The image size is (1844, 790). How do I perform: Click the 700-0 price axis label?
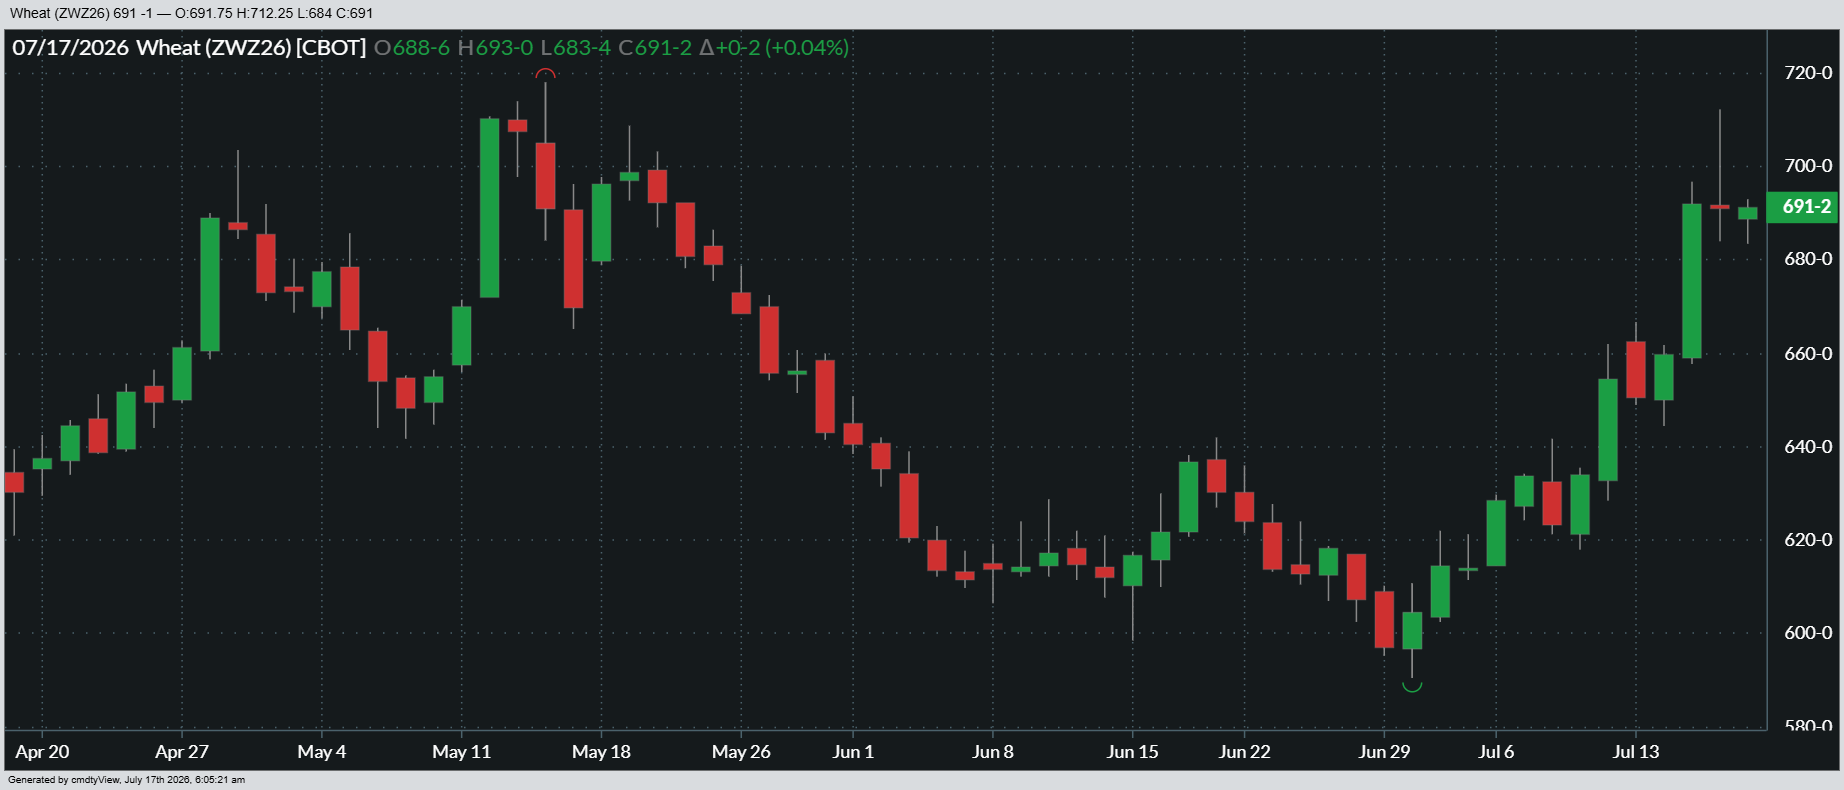point(1808,166)
